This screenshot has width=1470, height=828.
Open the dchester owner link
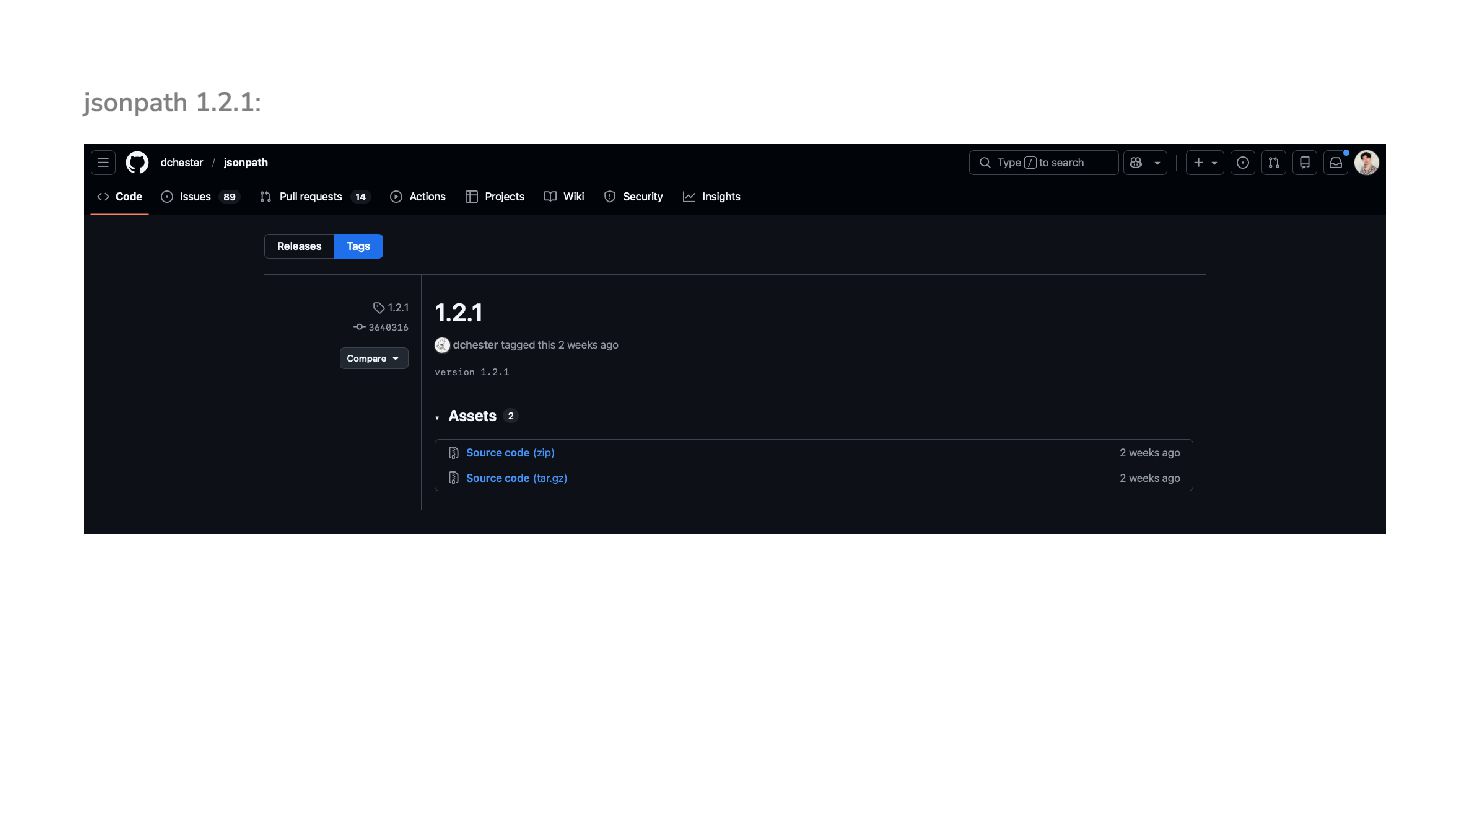[x=181, y=162]
